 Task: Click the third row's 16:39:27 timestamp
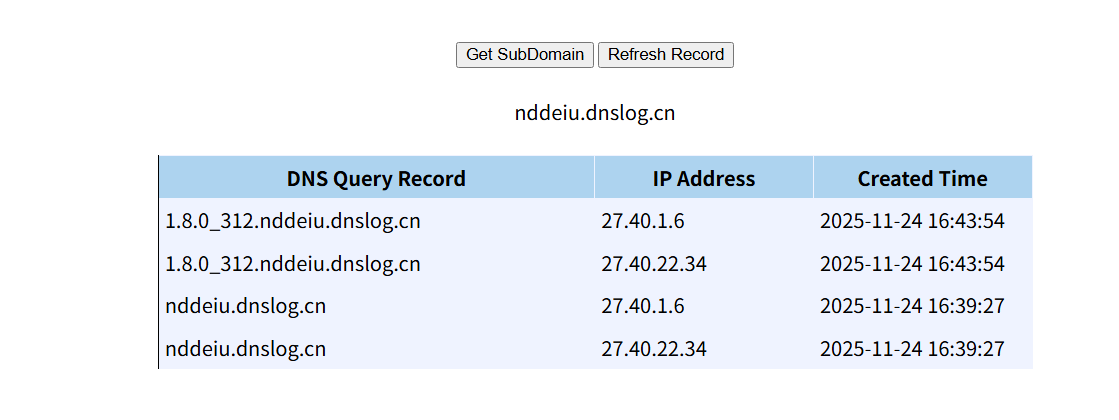pyautogui.click(x=912, y=307)
